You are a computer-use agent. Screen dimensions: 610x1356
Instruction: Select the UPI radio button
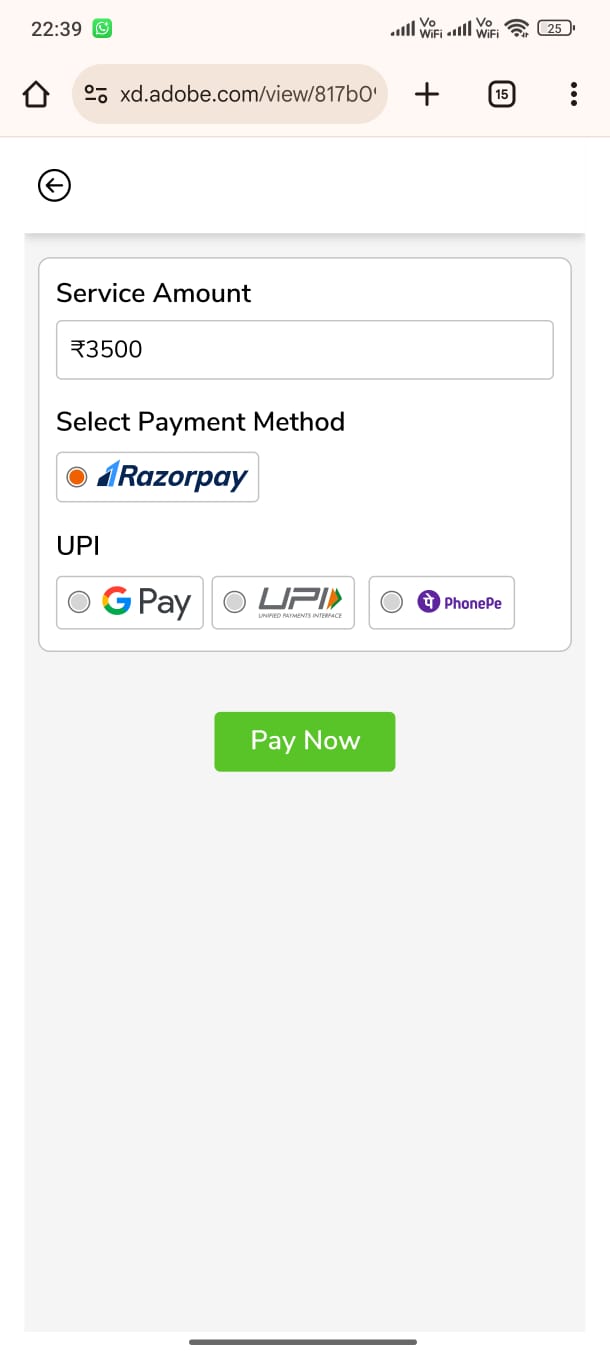pyautogui.click(x=234, y=602)
